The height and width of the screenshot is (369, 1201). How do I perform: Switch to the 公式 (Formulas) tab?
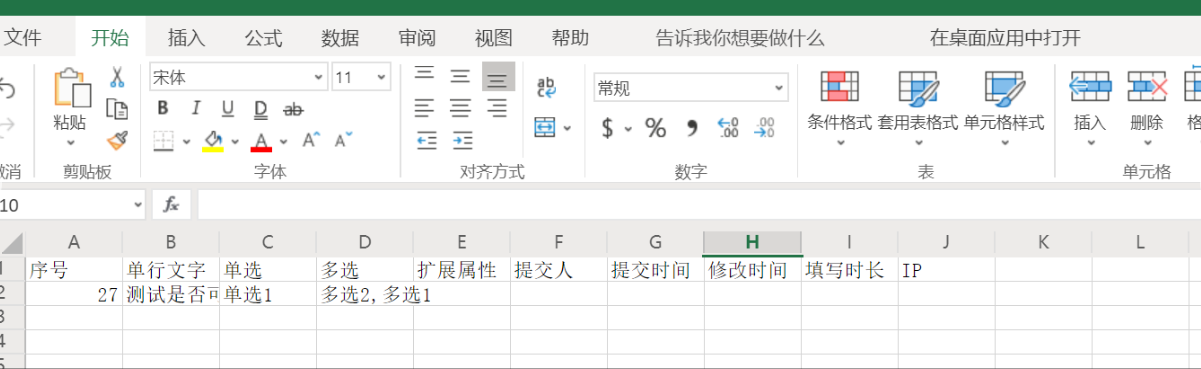coord(263,38)
